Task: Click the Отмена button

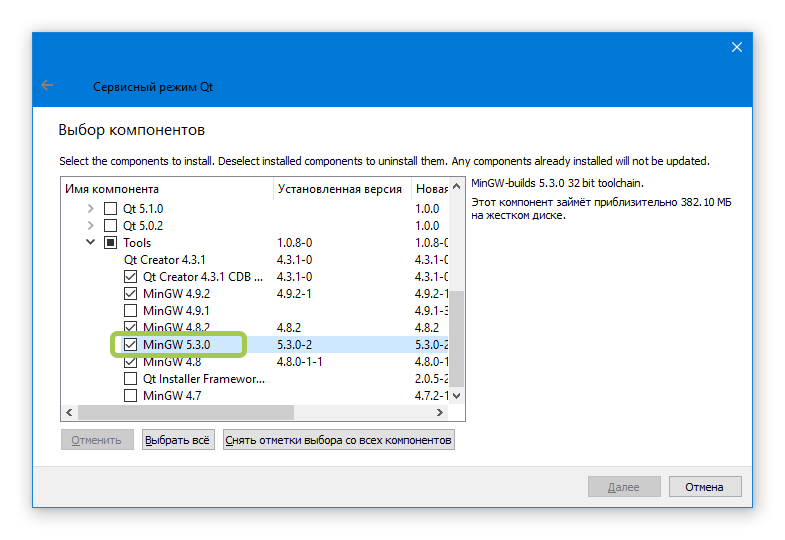Action: [704, 486]
